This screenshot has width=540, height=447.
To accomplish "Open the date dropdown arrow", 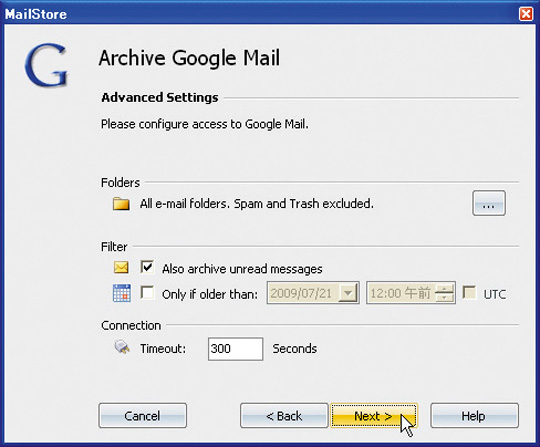I will coord(348,293).
